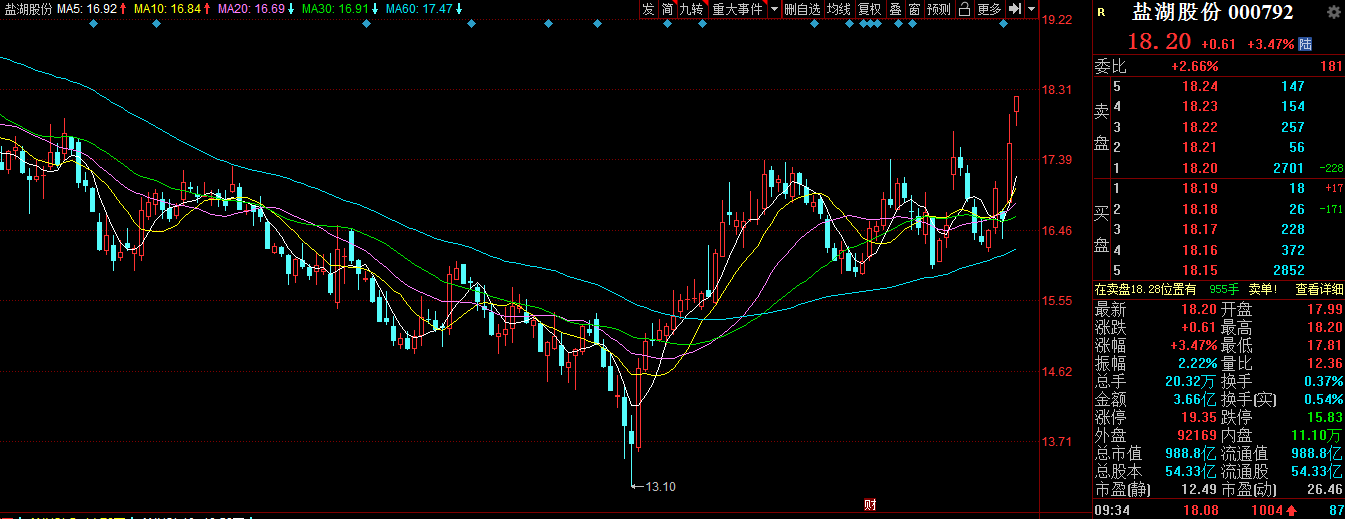
Task: Click the 盐湖股份 chart title label
Action: tap(28, 8)
